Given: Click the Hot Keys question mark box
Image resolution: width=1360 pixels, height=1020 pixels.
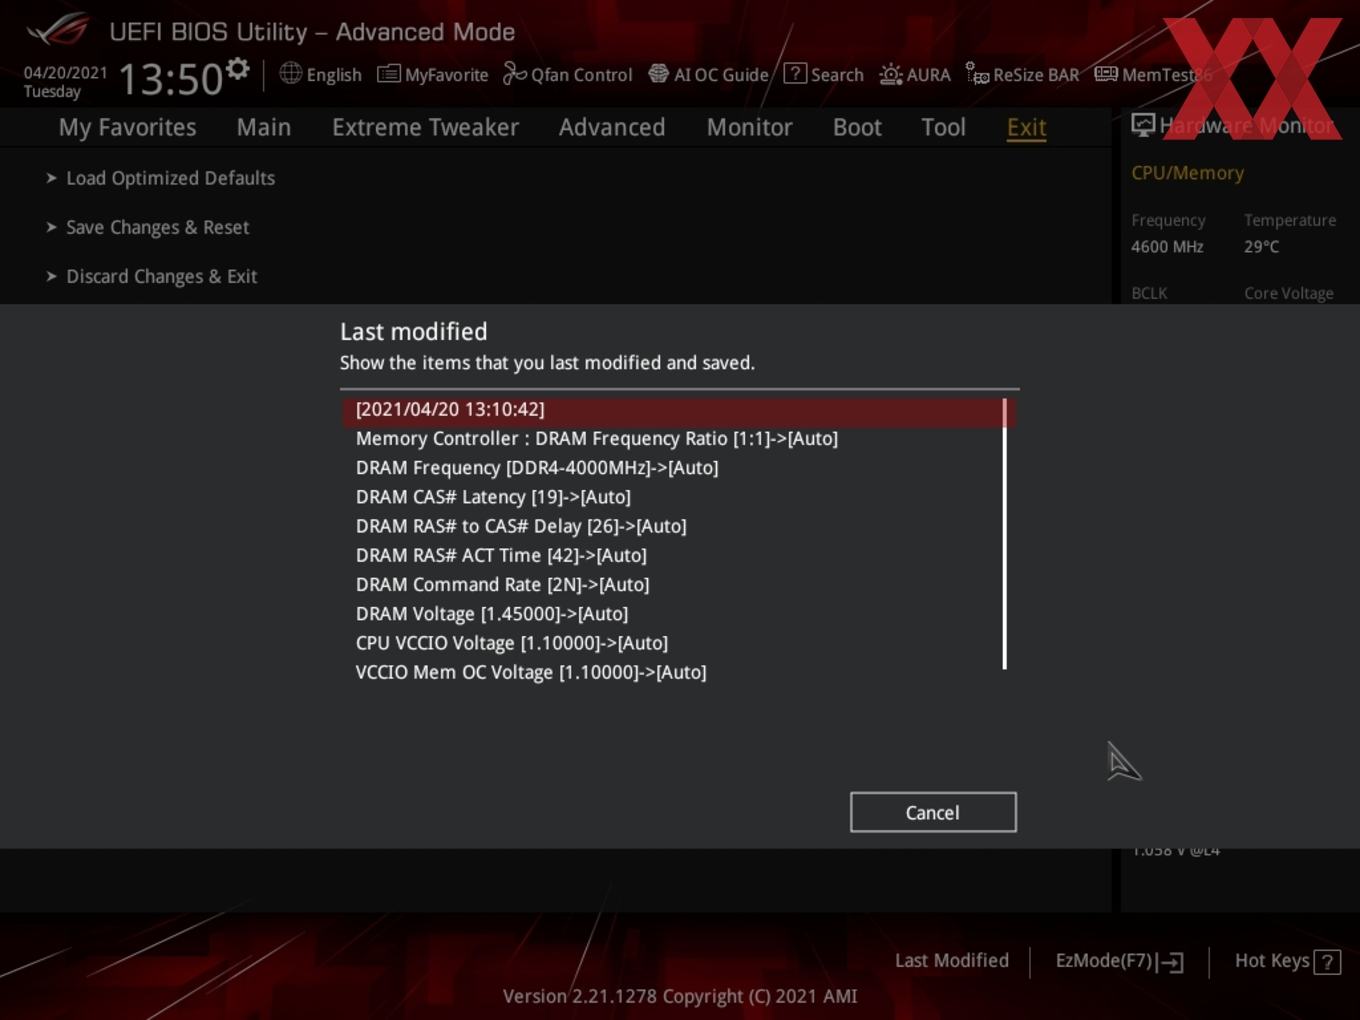Looking at the screenshot, I should [x=1327, y=962].
